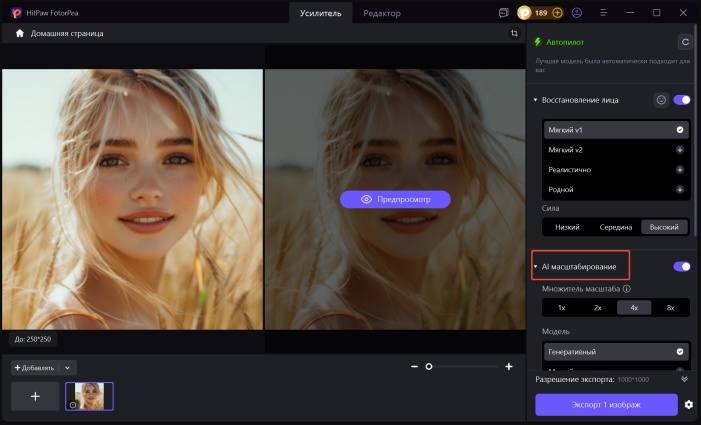701x425 pixels.
Task: Switch to the Редактор tab
Action: coord(382,13)
